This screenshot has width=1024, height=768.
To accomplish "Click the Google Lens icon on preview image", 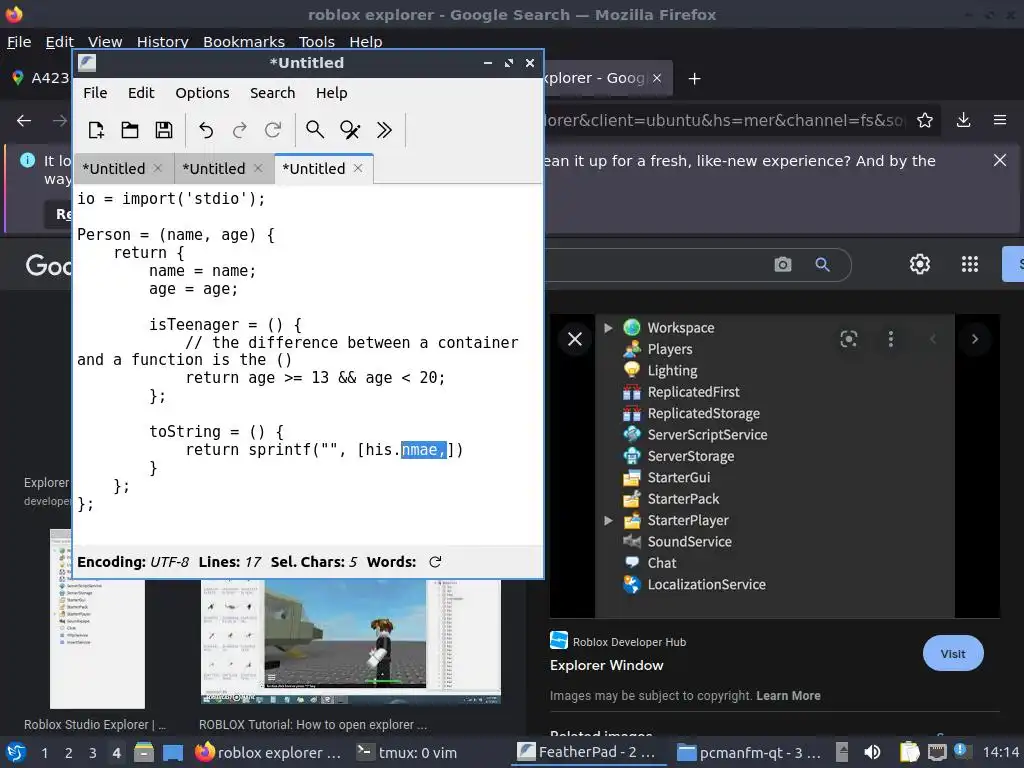I will [x=848, y=338].
